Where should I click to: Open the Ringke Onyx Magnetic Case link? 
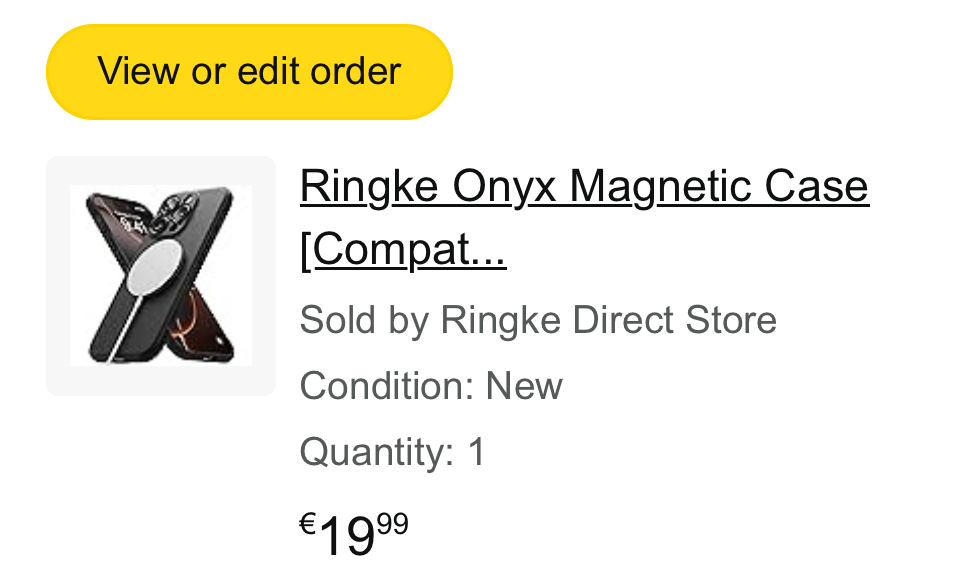584,186
